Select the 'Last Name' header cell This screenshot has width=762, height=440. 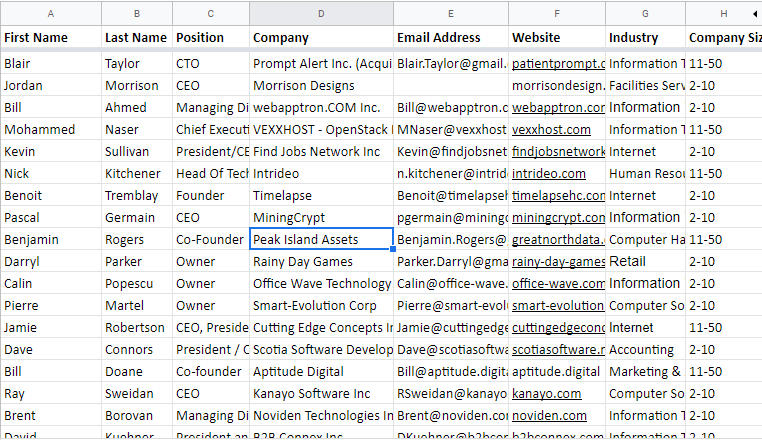[137, 37]
